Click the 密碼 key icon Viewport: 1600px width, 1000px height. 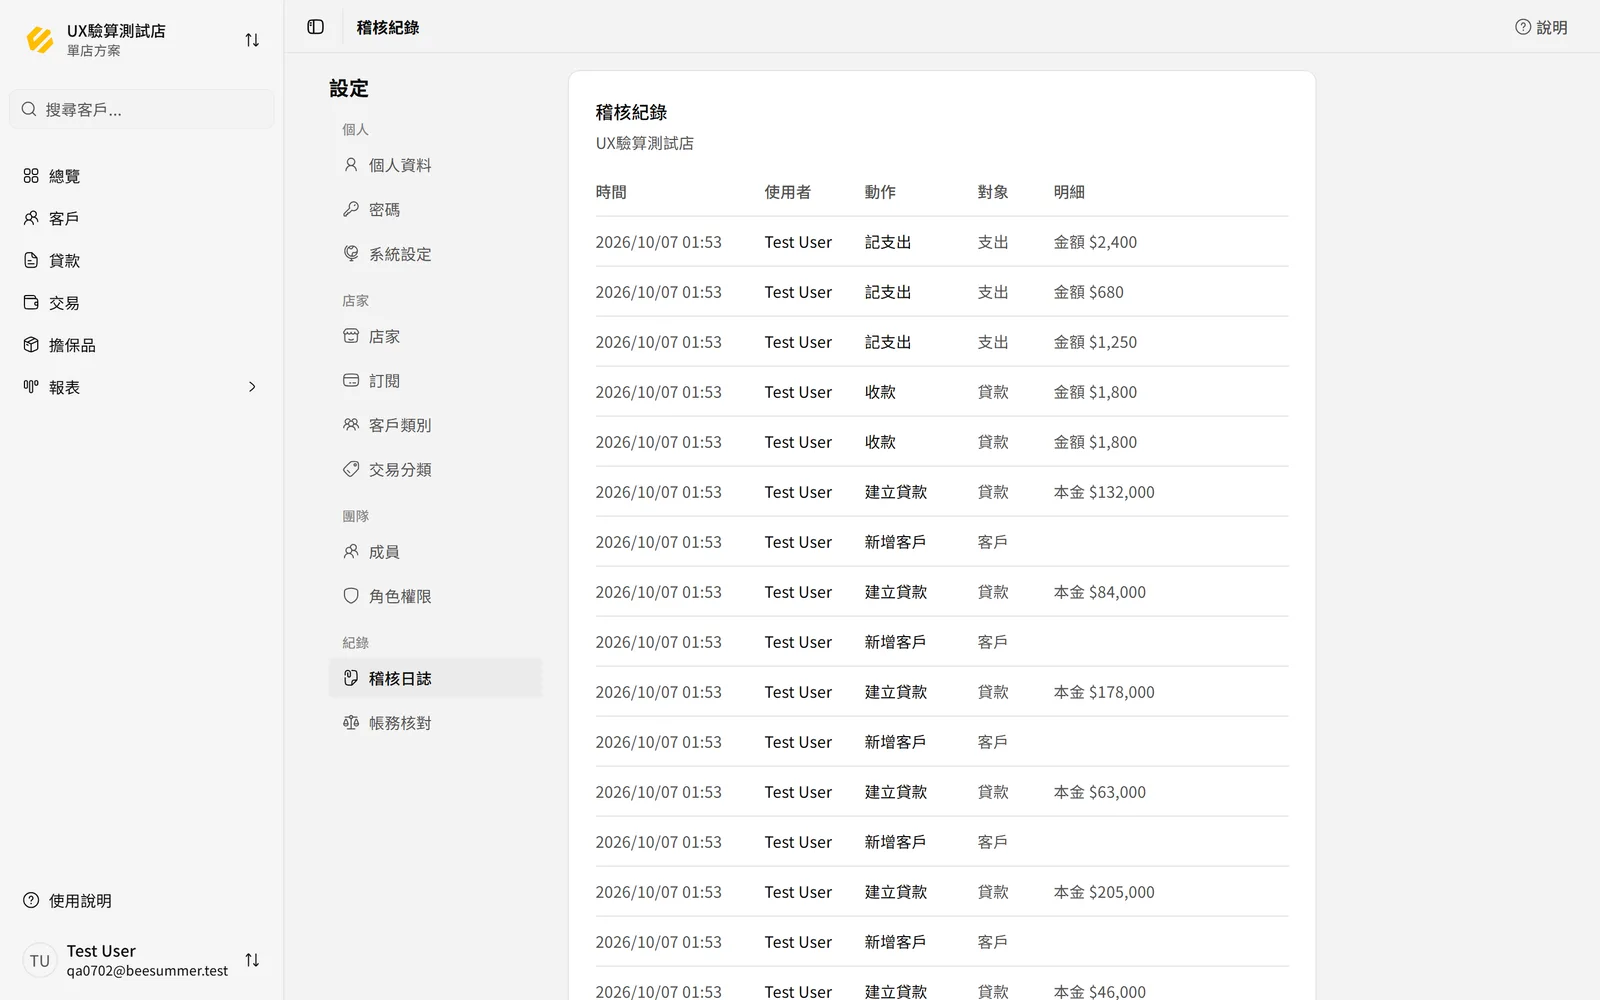(x=351, y=209)
